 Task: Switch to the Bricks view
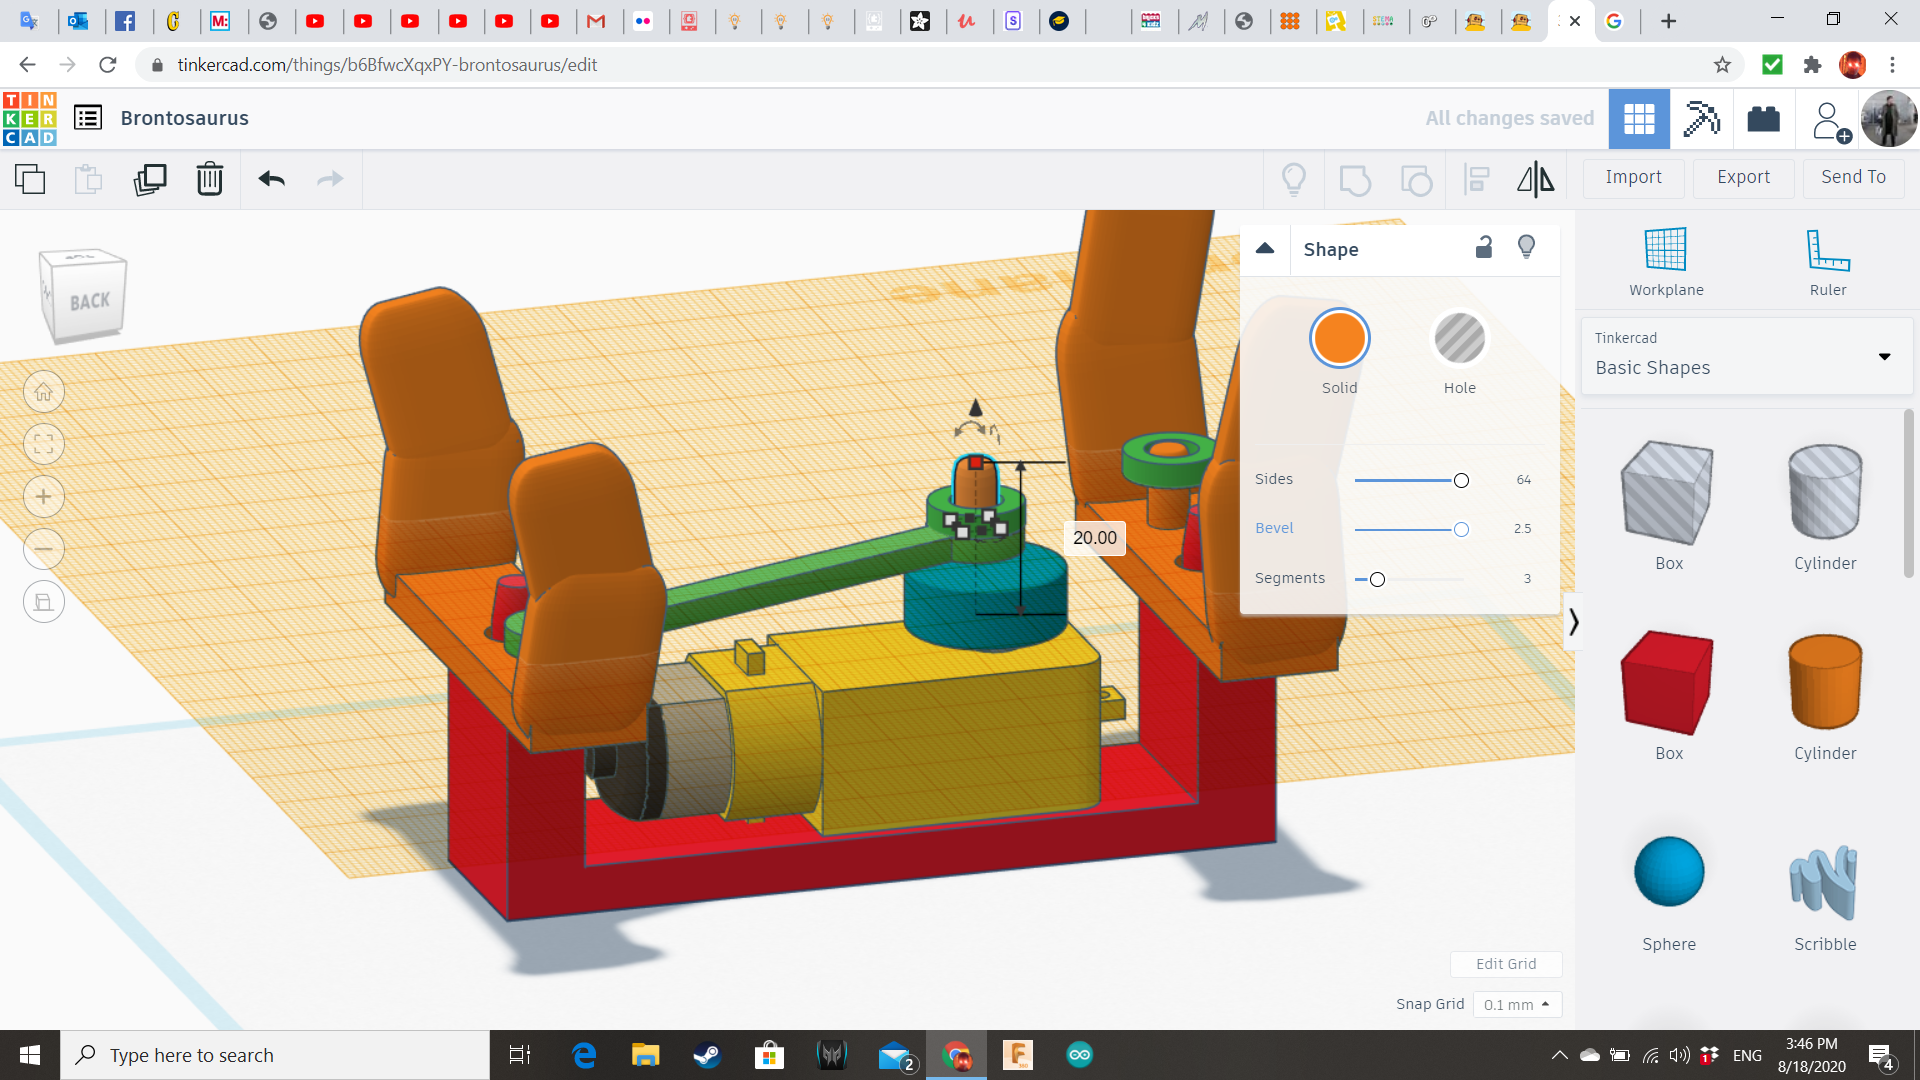pos(1763,119)
